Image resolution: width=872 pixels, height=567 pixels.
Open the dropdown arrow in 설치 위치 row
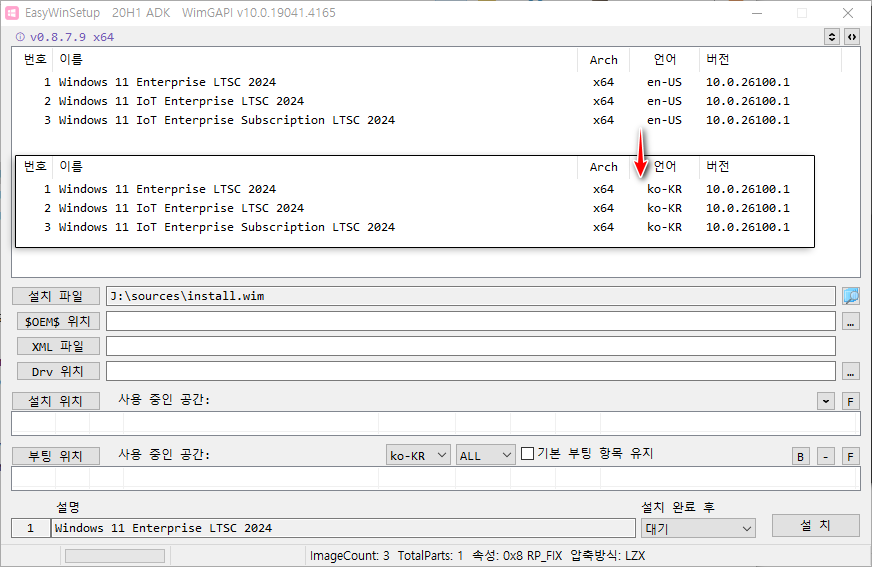coord(826,401)
